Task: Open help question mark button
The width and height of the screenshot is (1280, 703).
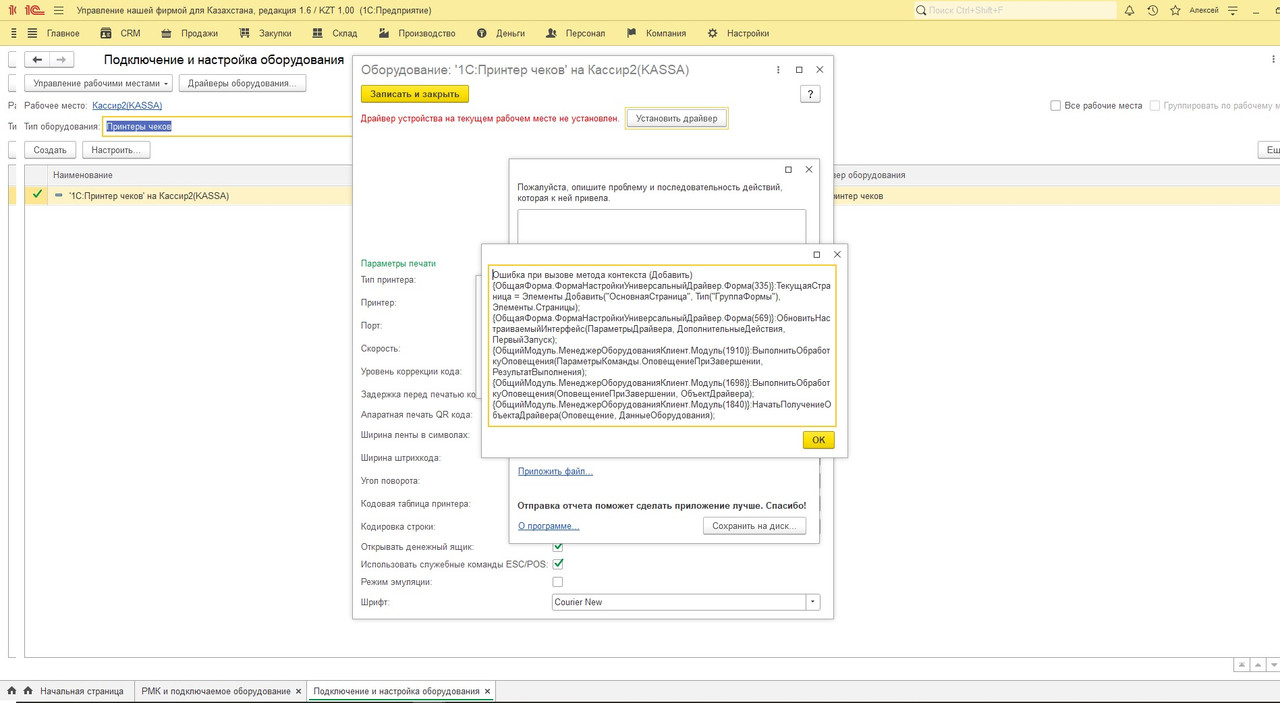Action: point(811,94)
